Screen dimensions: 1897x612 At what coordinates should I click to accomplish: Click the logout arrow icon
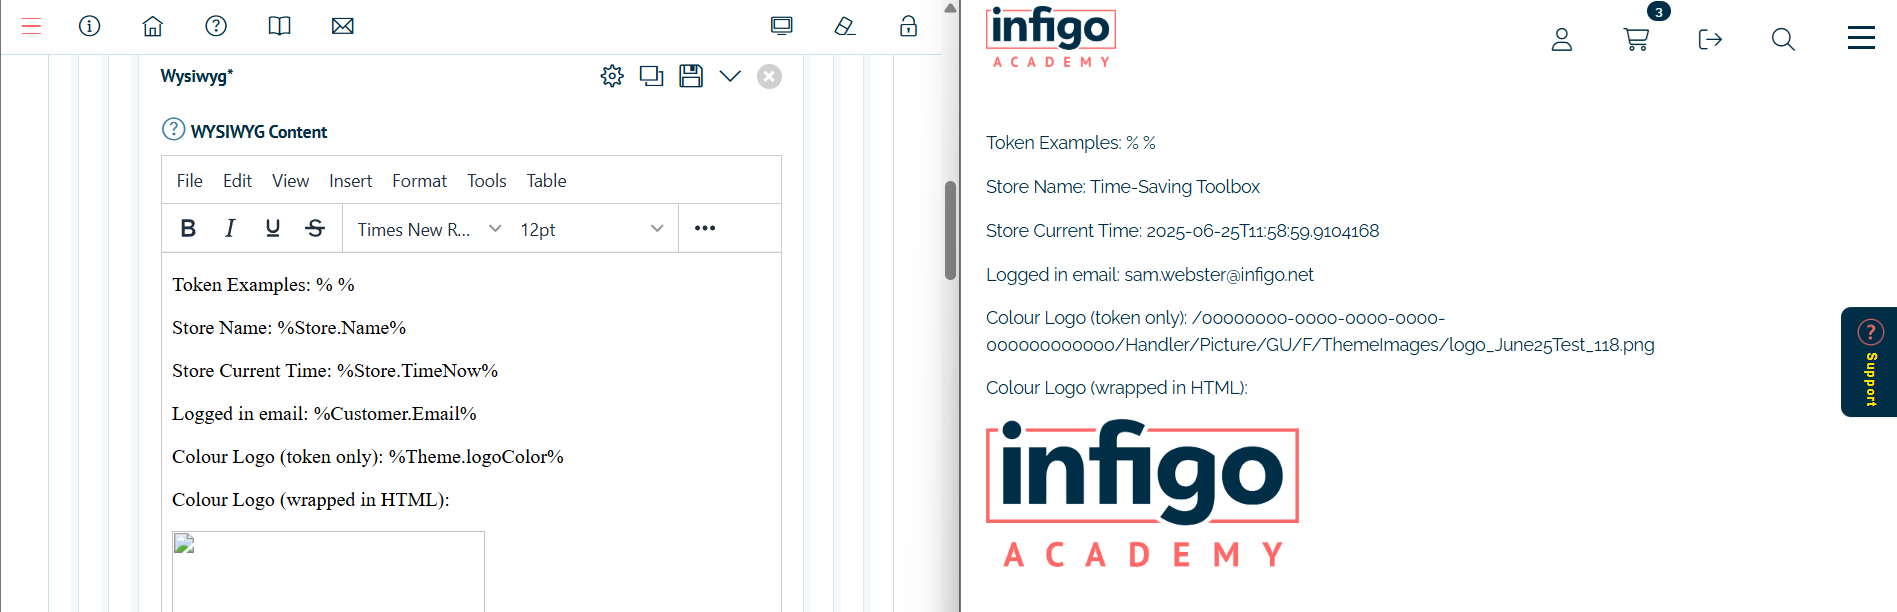pos(1710,39)
